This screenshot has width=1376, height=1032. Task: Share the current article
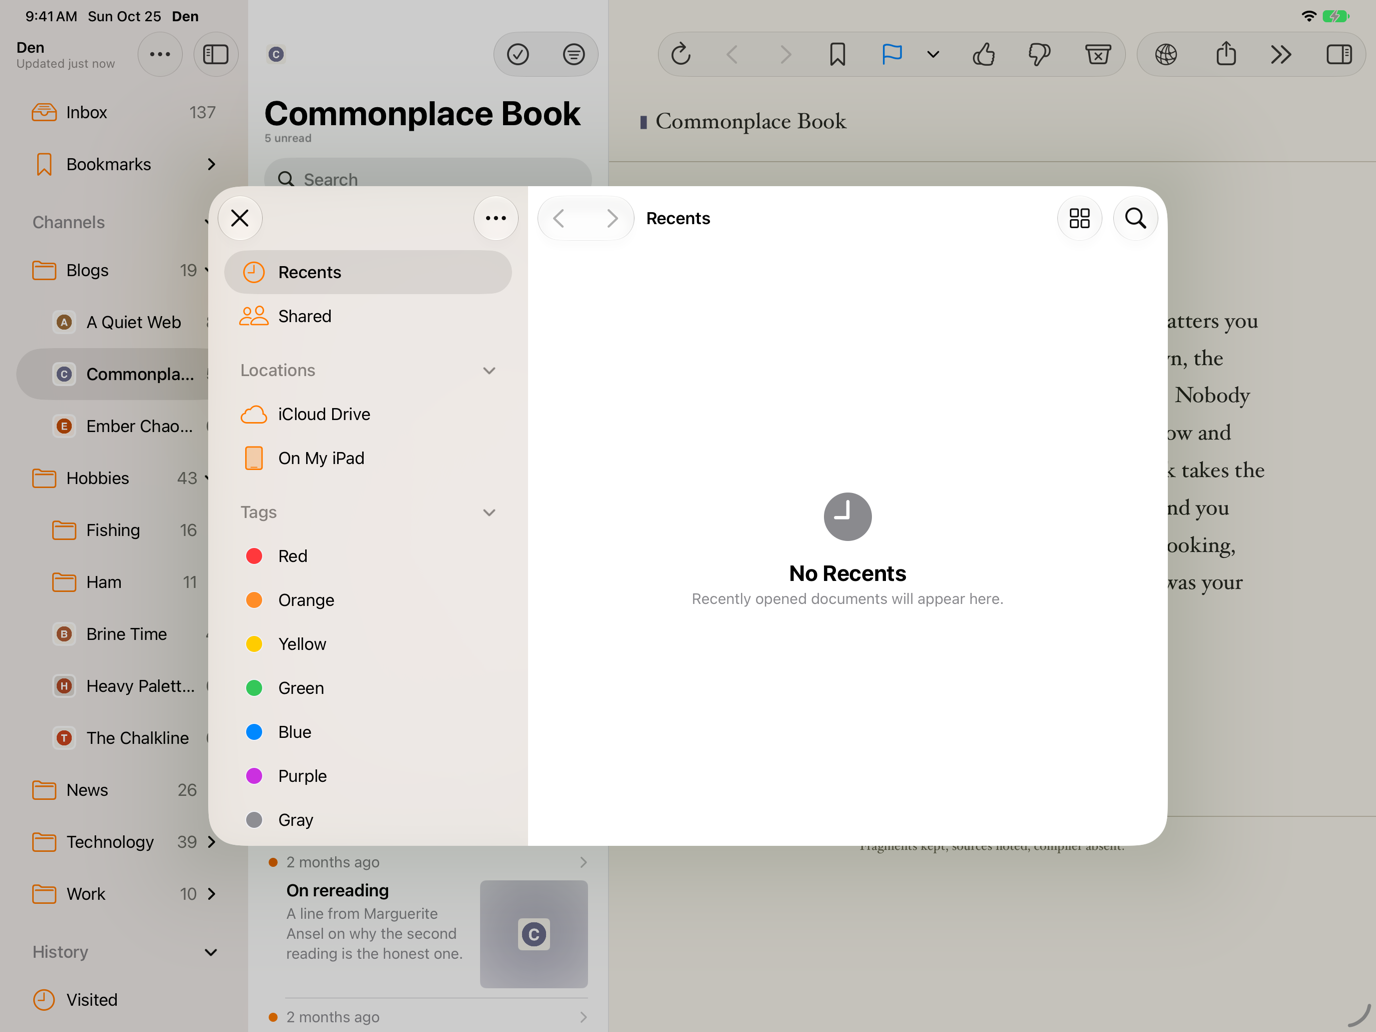tap(1226, 54)
